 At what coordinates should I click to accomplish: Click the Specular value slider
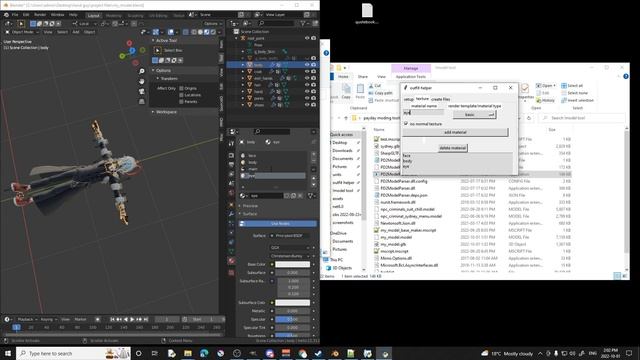coord(292,319)
